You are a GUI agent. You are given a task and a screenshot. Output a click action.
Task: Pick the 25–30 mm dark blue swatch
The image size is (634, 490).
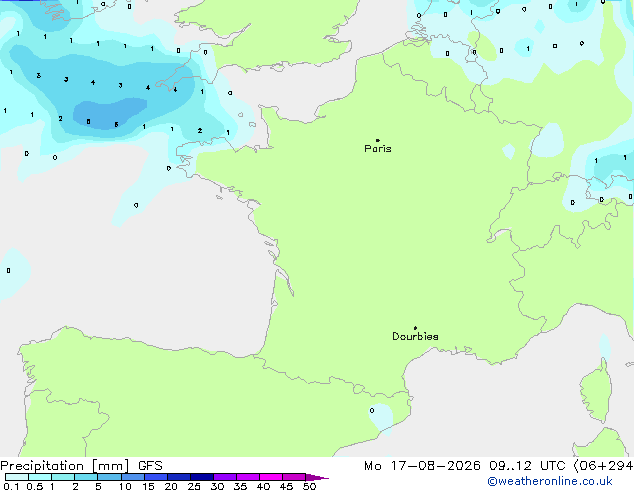(x=202, y=477)
